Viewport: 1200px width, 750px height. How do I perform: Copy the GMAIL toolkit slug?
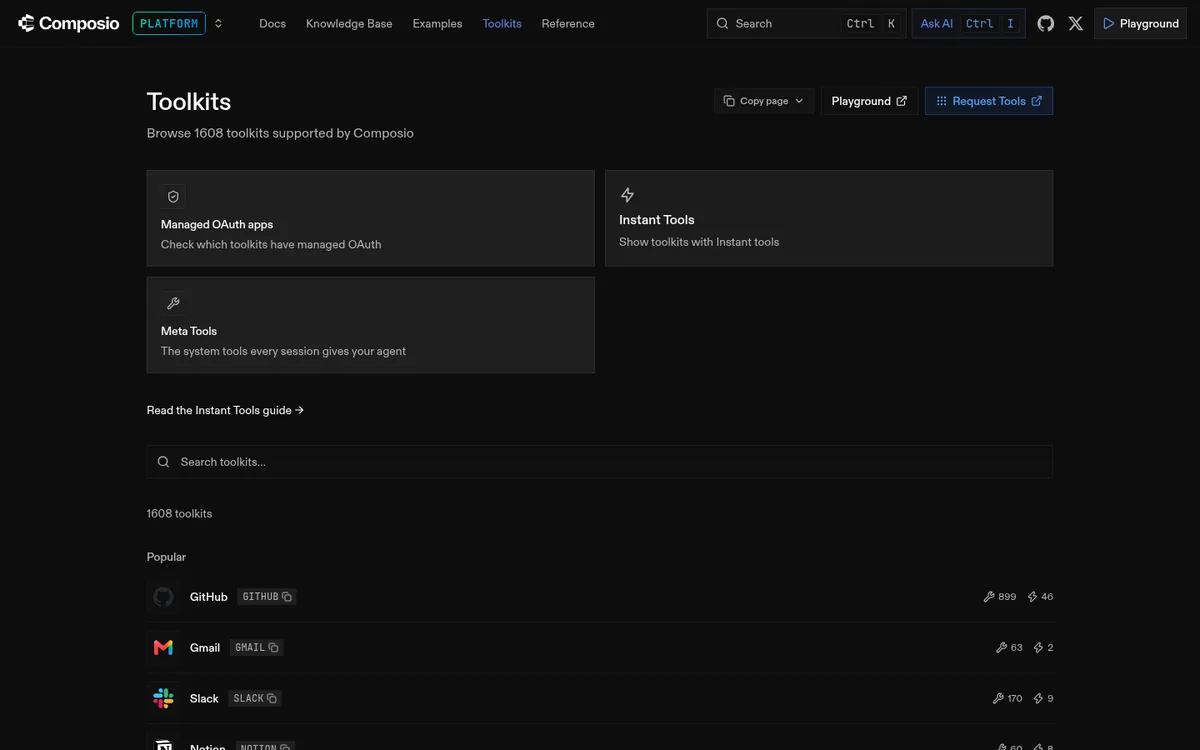[273, 648]
